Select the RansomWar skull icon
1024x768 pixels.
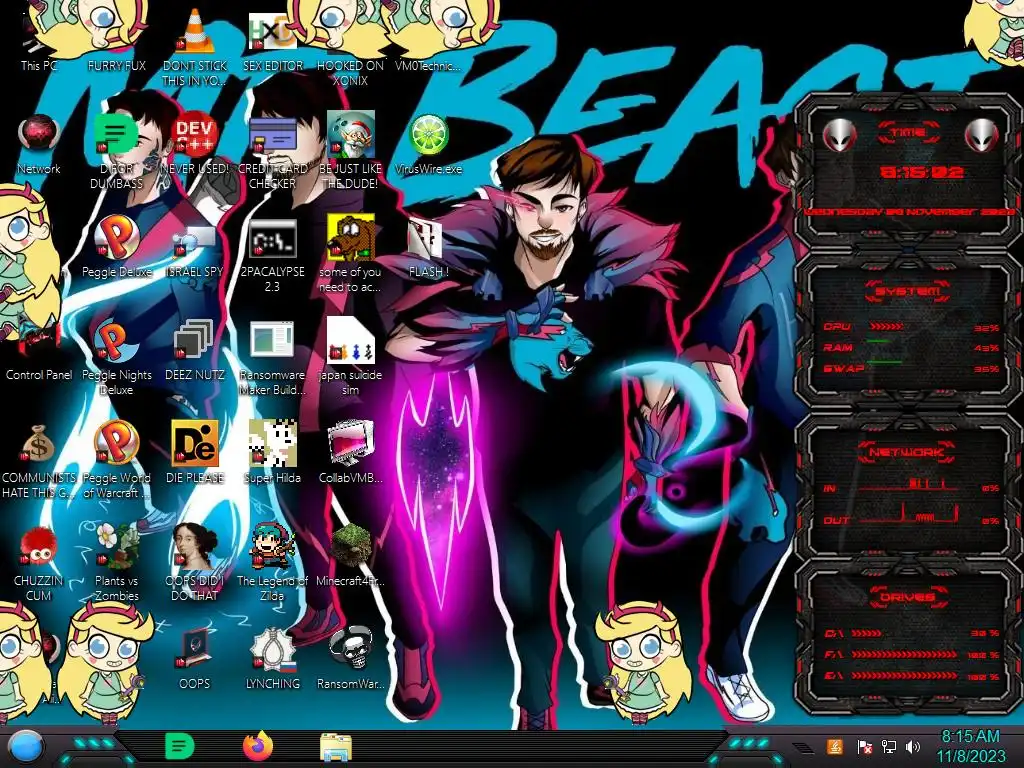[x=350, y=658]
